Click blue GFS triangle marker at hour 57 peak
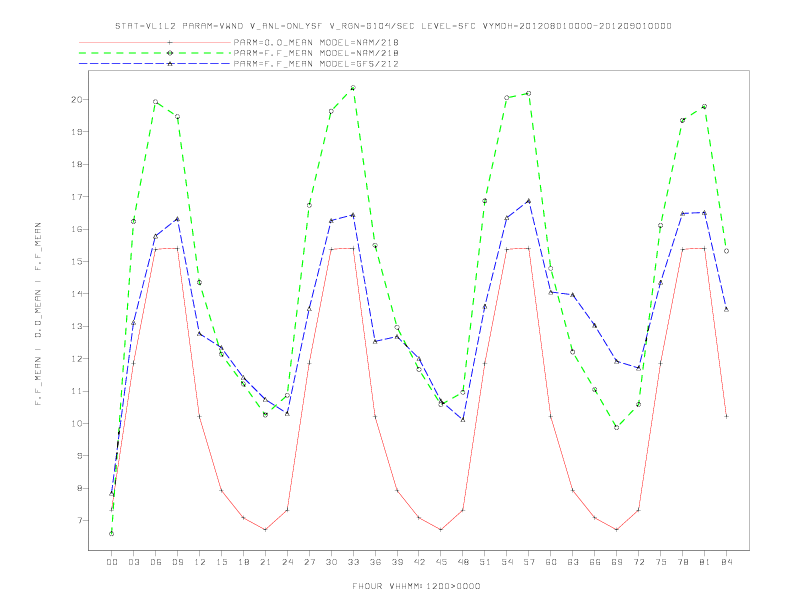792x612 pixels. tap(529, 200)
